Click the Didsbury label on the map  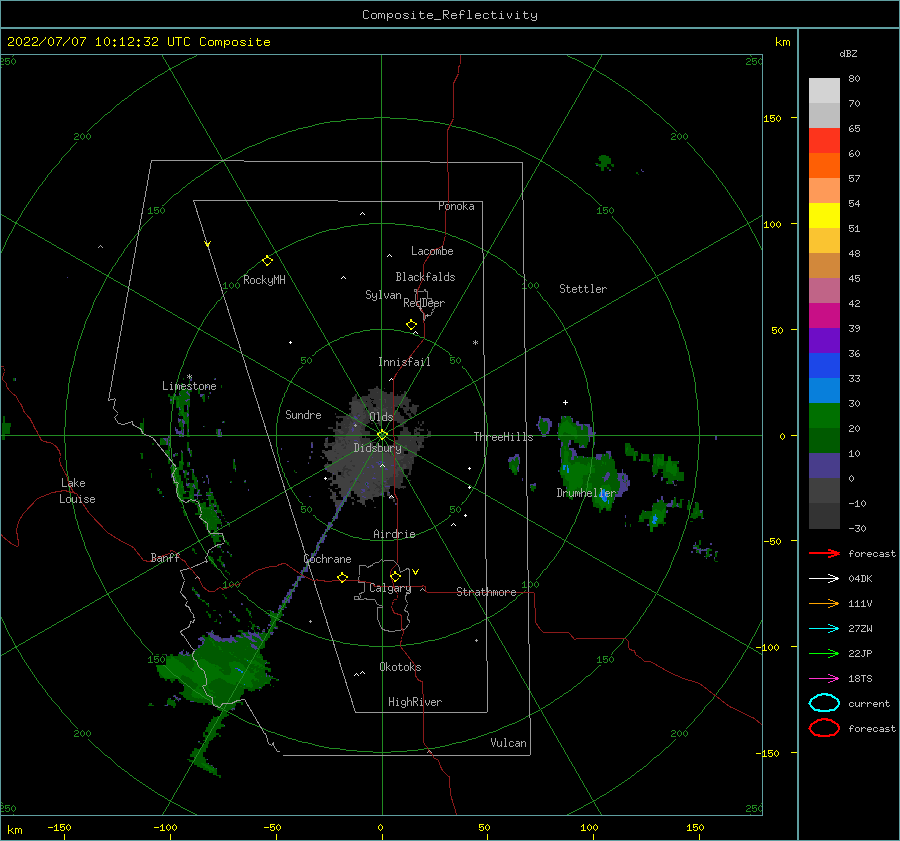click(377, 448)
